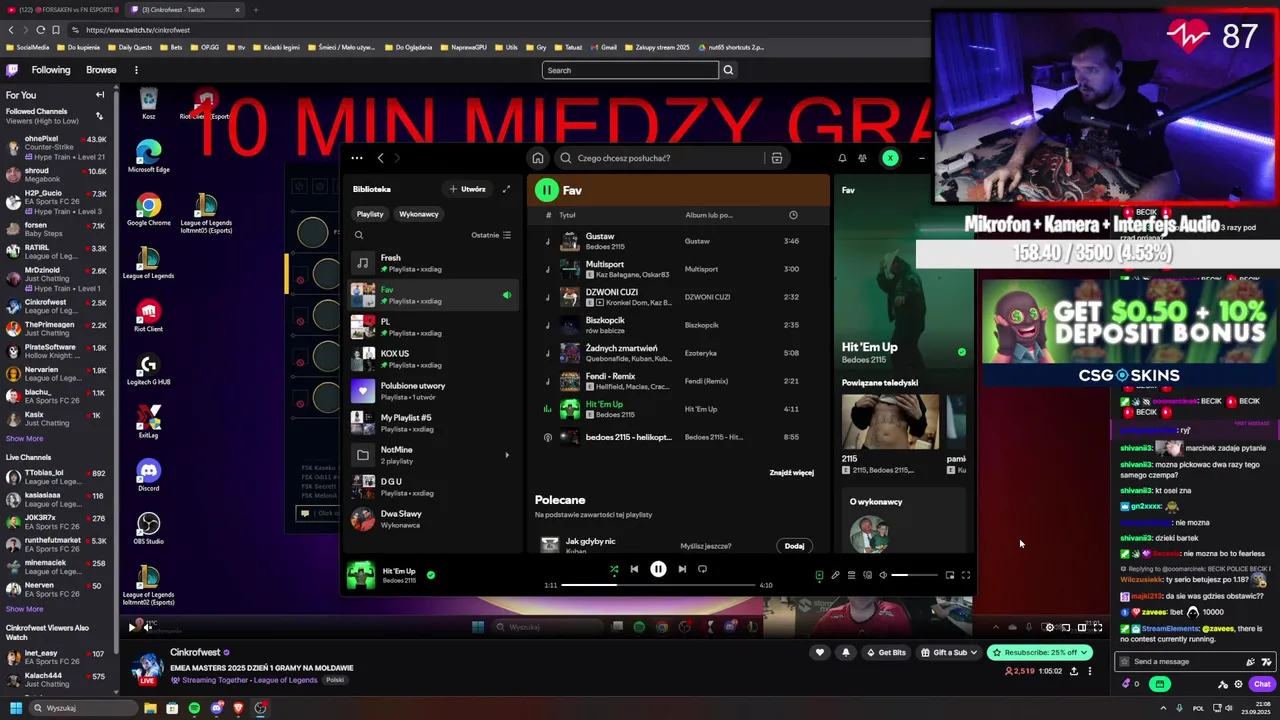Click the Spotify home icon
The image size is (1280, 720).
(x=538, y=158)
